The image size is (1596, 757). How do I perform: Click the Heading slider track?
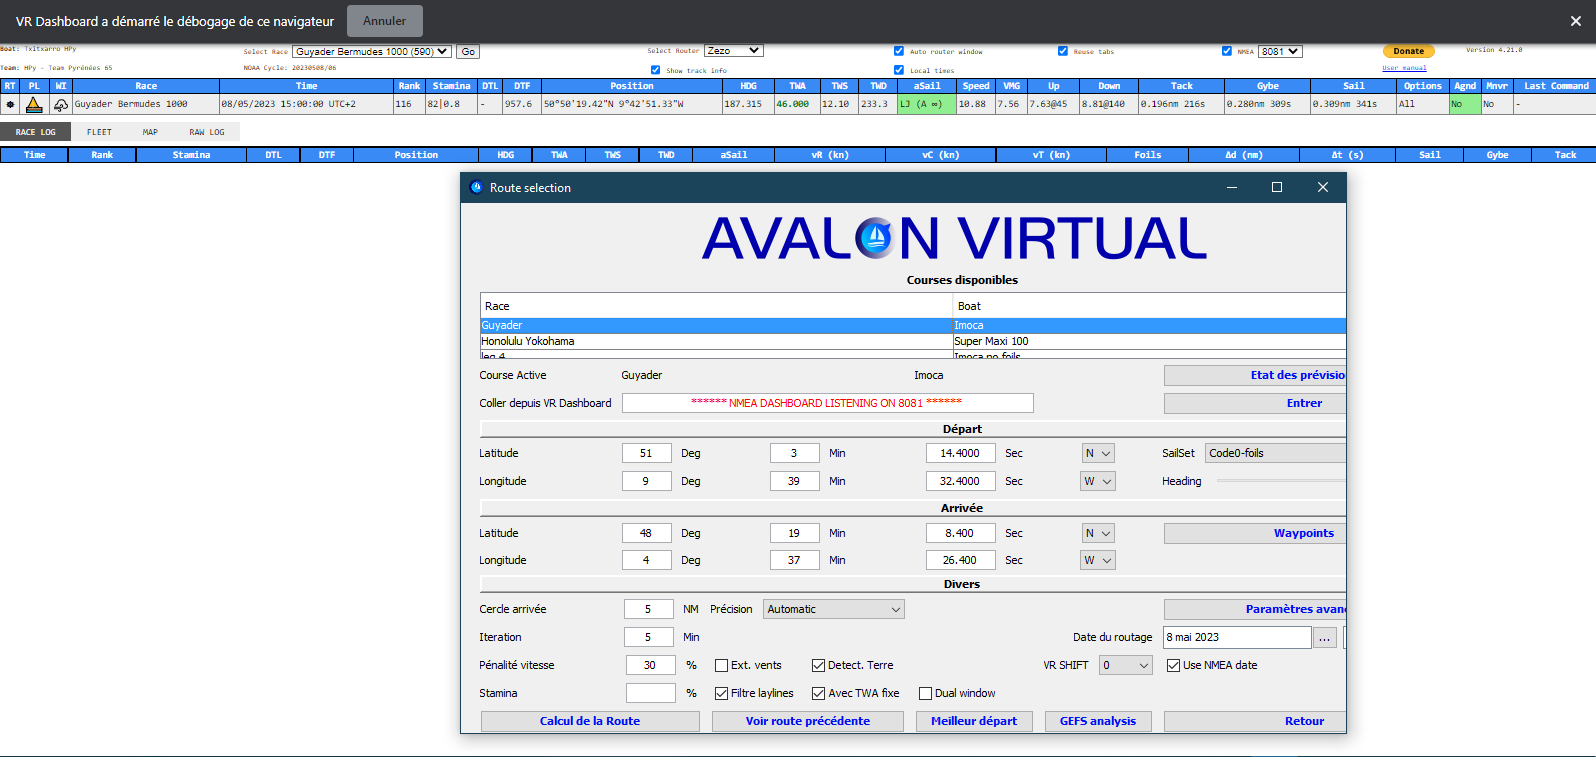[1280, 481]
